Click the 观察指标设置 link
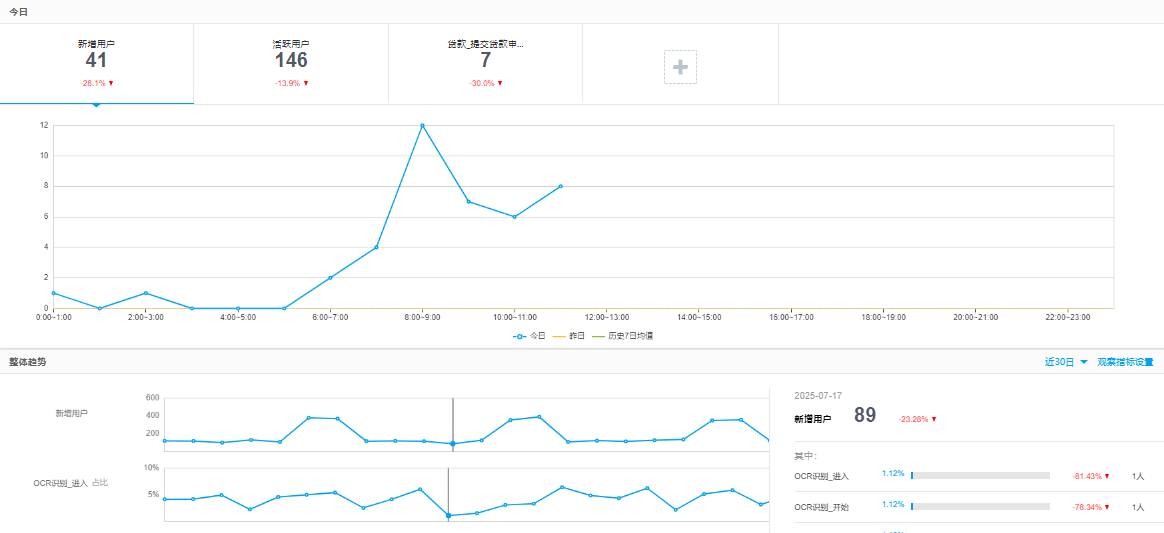 1125,362
